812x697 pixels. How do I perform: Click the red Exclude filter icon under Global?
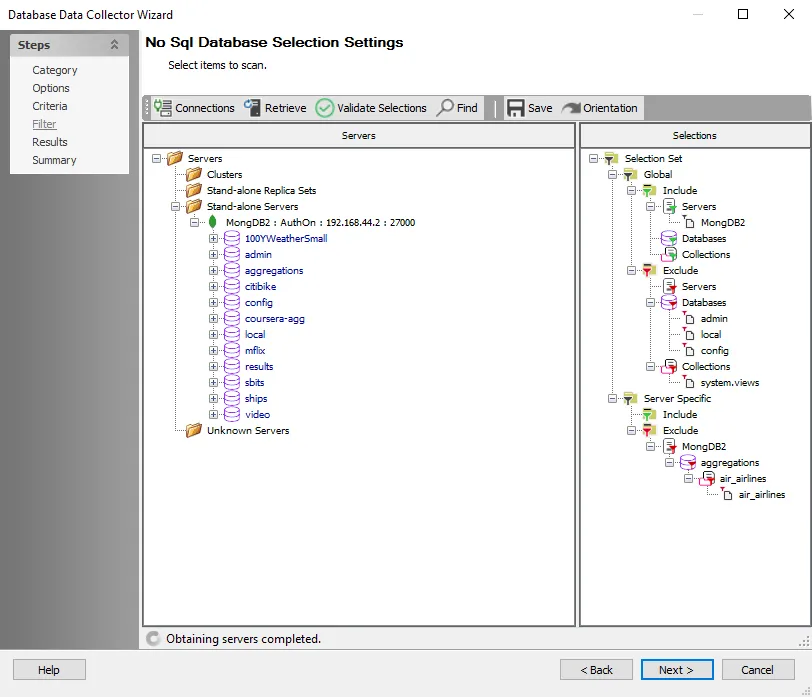pyautogui.click(x=649, y=270)
